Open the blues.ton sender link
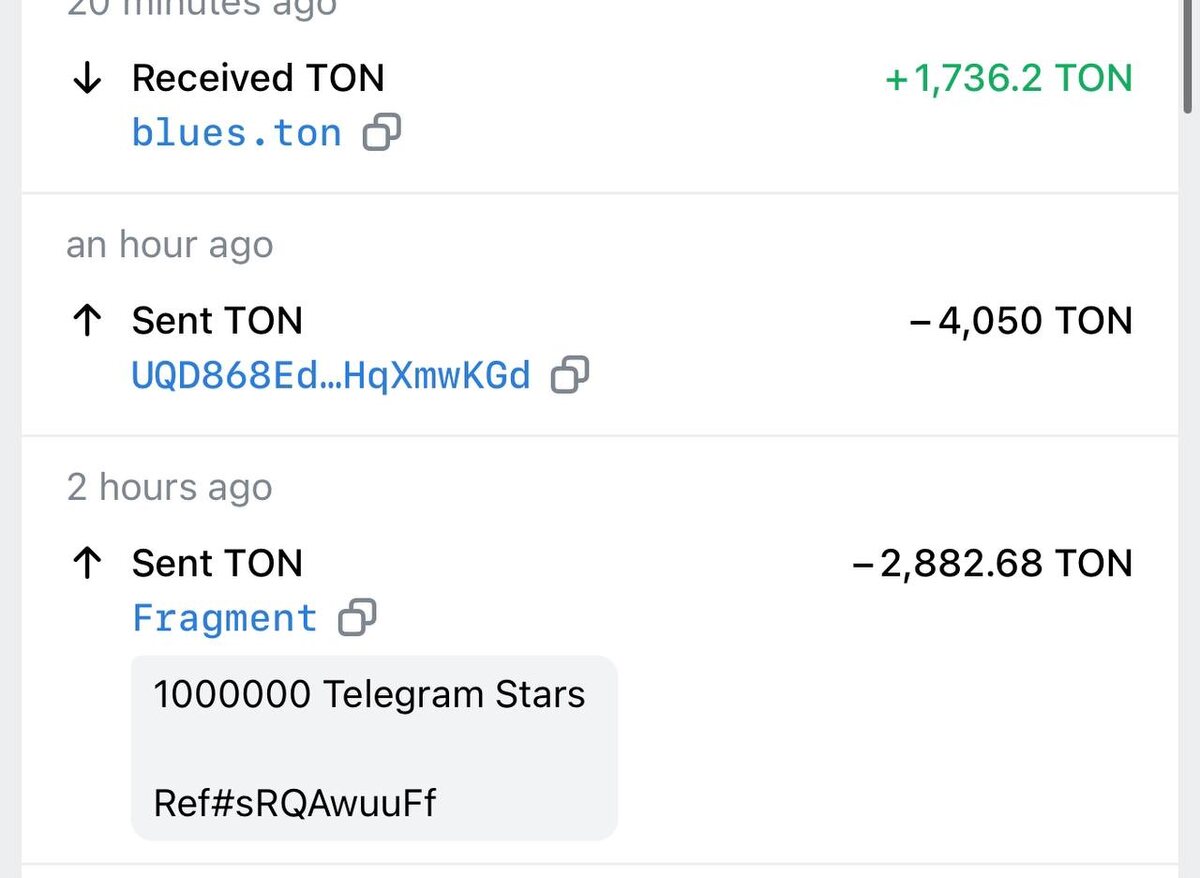The width and height of the screenshot is (1200, 878). click(x=237, y=133)
